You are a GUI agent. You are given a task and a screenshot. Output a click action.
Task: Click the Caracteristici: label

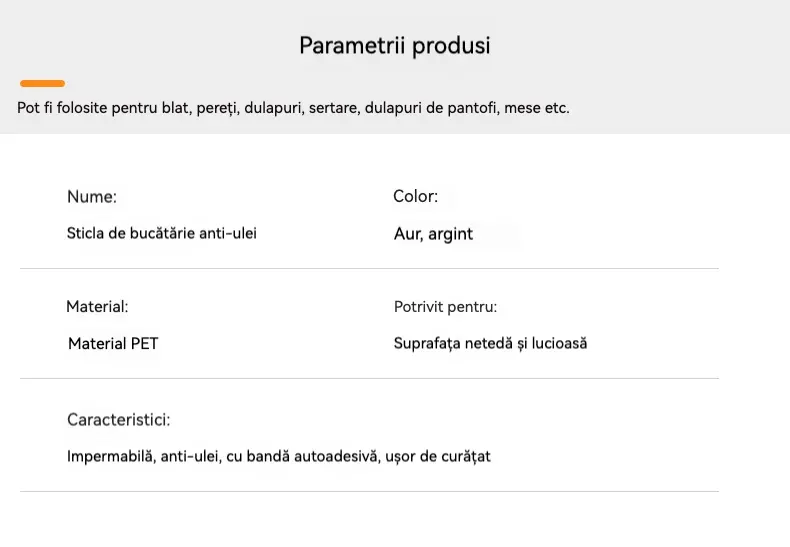[x=118, y=420]
